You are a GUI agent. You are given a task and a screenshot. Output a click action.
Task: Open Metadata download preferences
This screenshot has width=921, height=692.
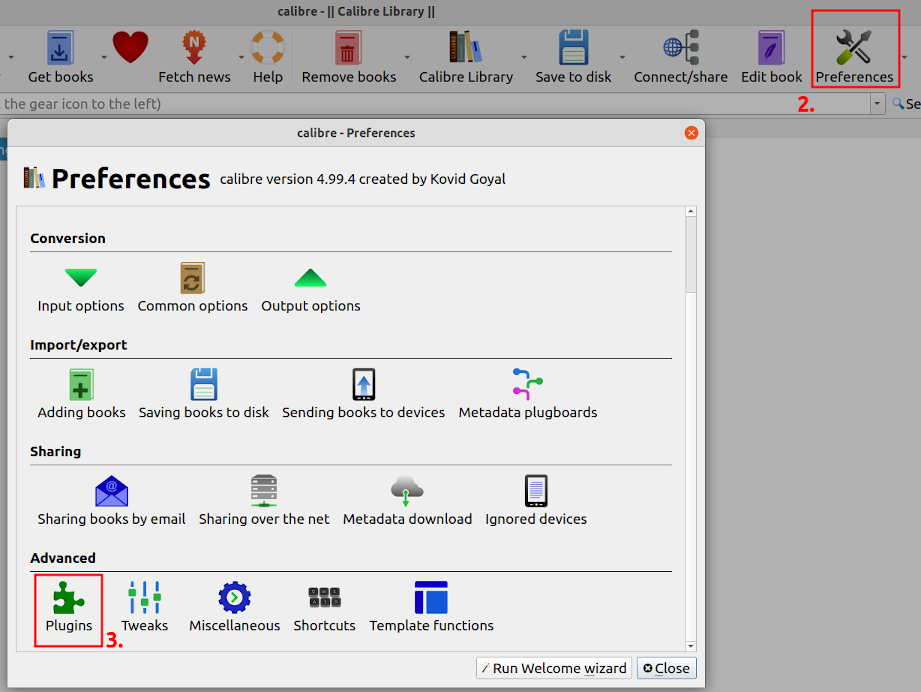[x=408, y=501]
